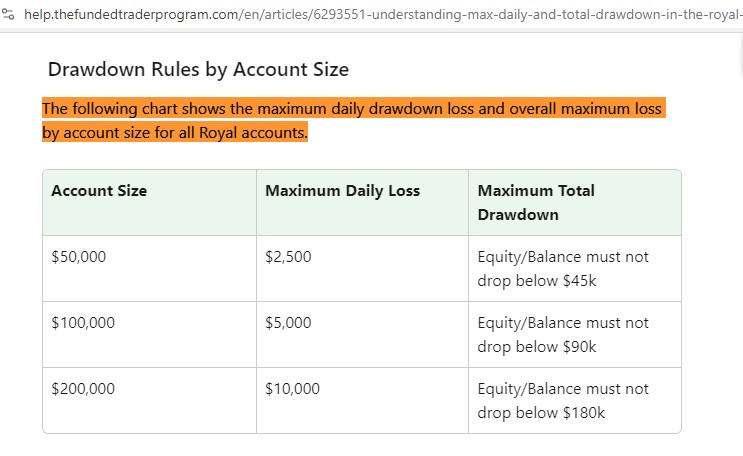Viewport: 743px width, 456px height.
Task: Click the 'Drawdown Rules by Account Size' heading
Action: coord(198,70)
